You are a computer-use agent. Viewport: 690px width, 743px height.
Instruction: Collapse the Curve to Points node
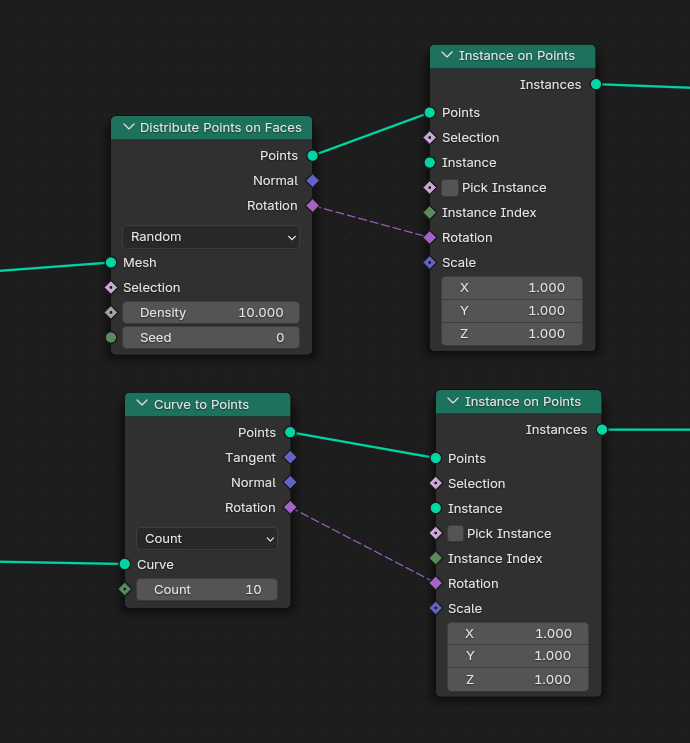142,404
